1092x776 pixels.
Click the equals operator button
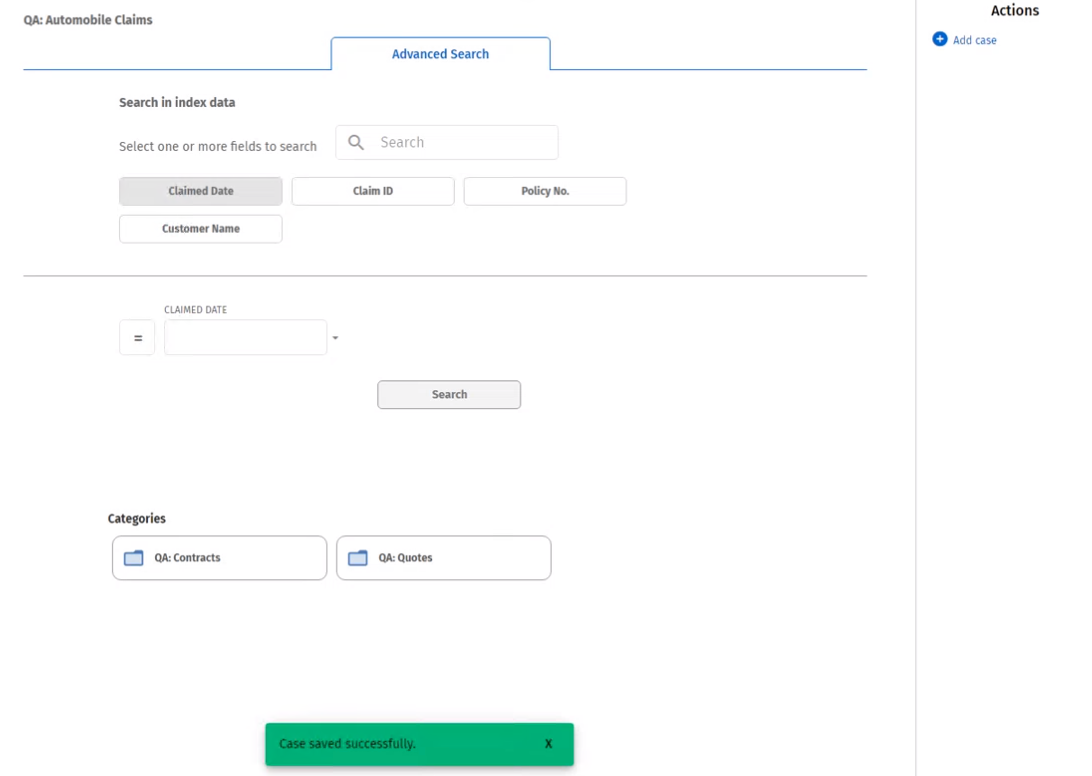tap(137, 338)
